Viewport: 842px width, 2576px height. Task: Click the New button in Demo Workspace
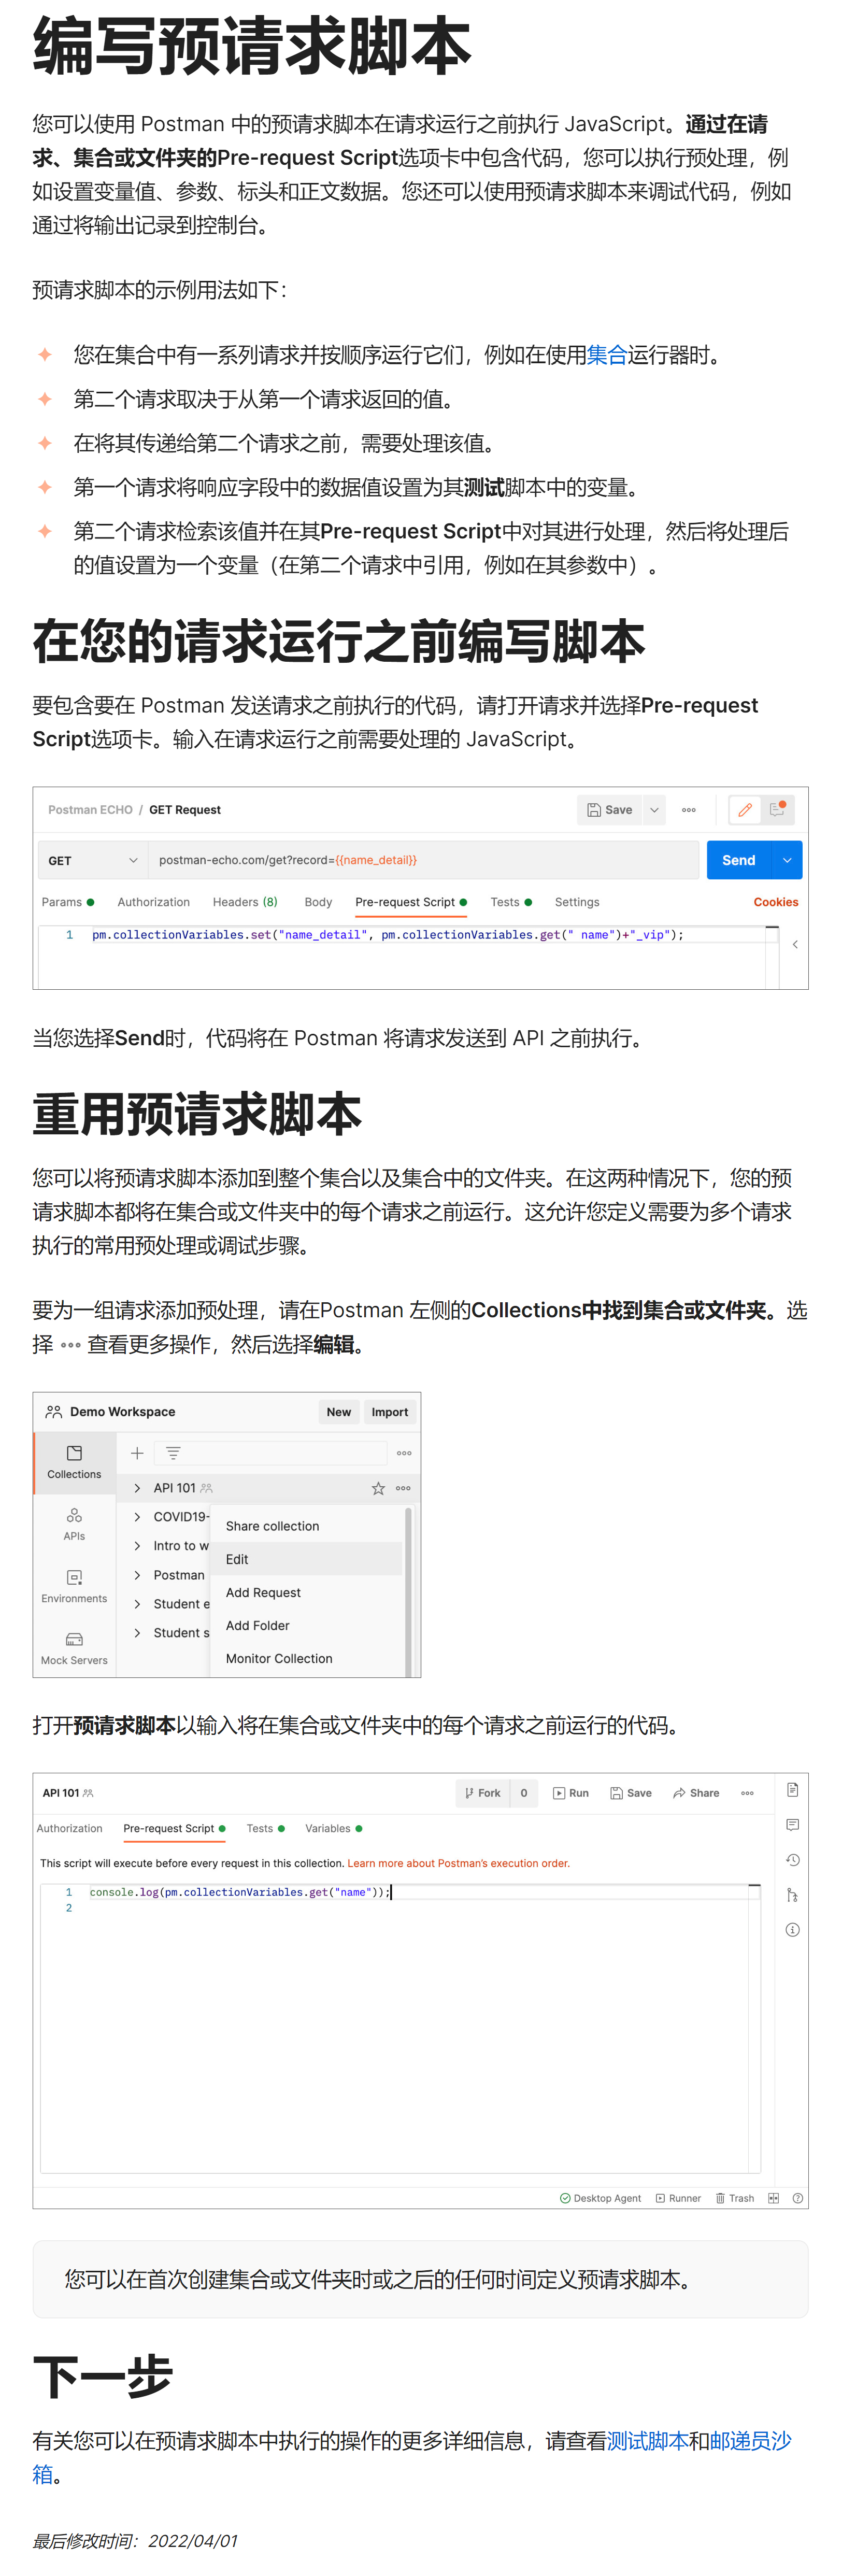pos(339,1412)
